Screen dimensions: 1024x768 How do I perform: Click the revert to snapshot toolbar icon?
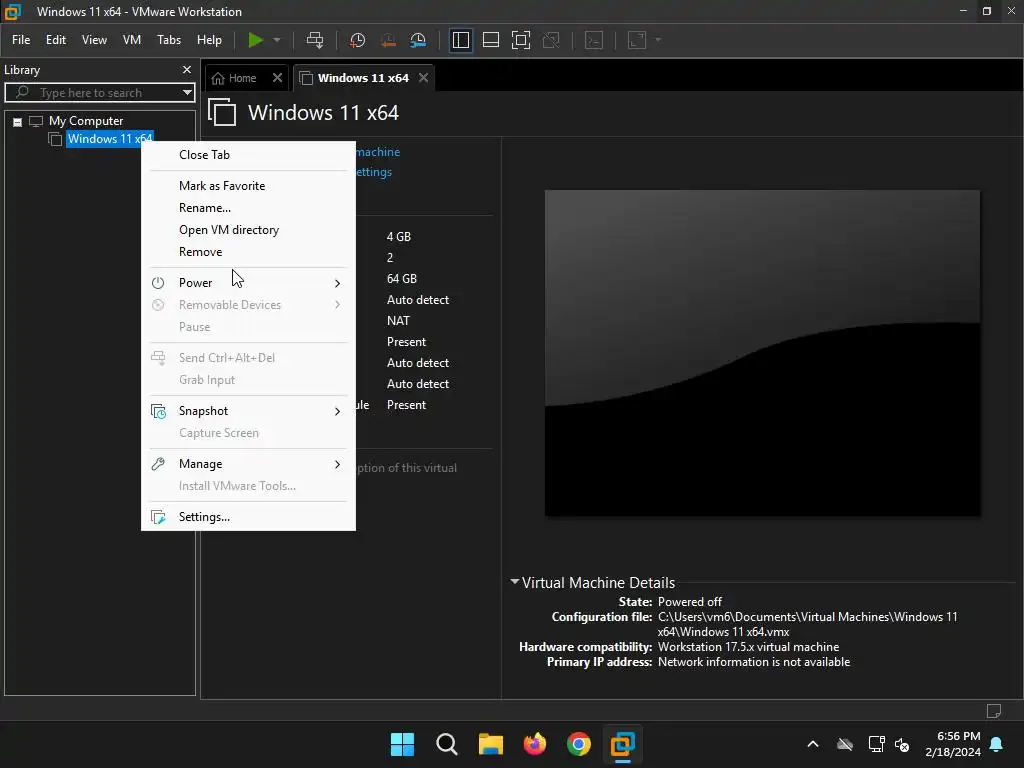tap(388, 40)
